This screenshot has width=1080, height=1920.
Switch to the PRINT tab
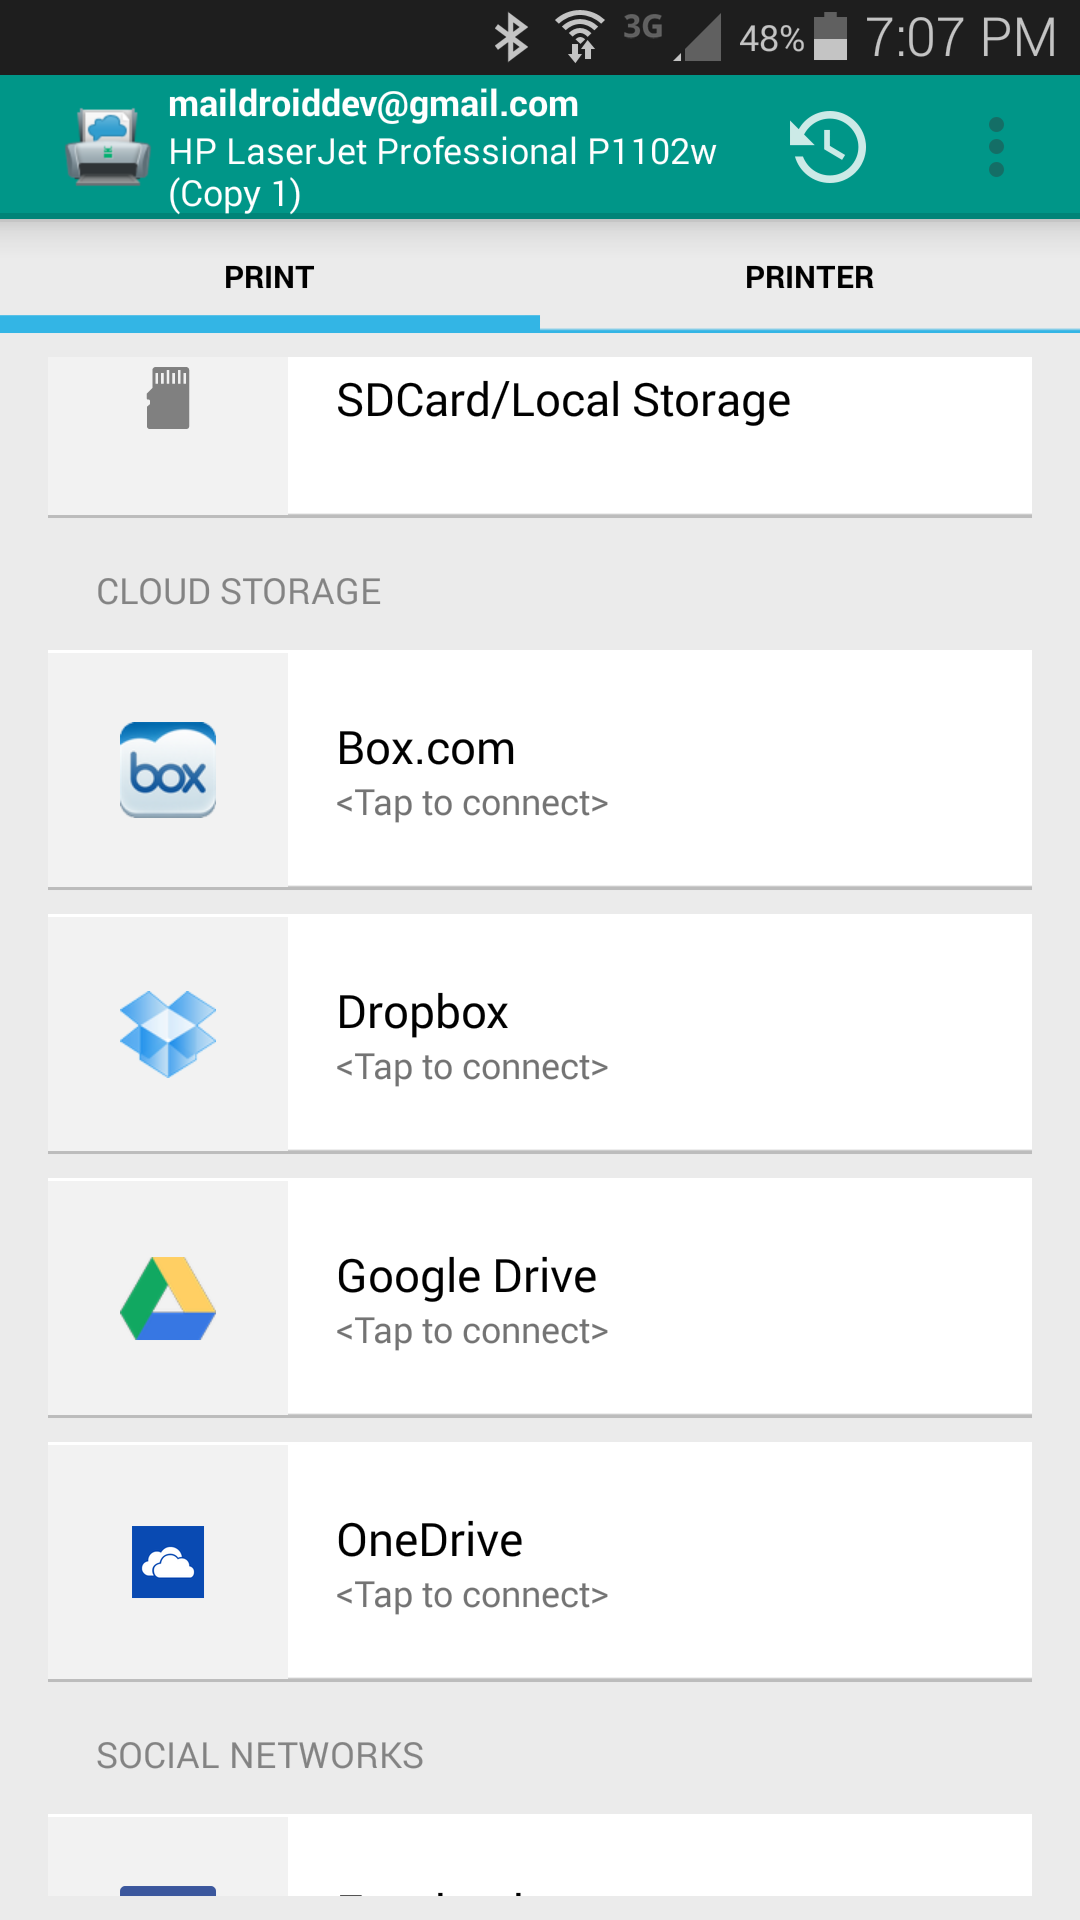[x=269, y=277]
